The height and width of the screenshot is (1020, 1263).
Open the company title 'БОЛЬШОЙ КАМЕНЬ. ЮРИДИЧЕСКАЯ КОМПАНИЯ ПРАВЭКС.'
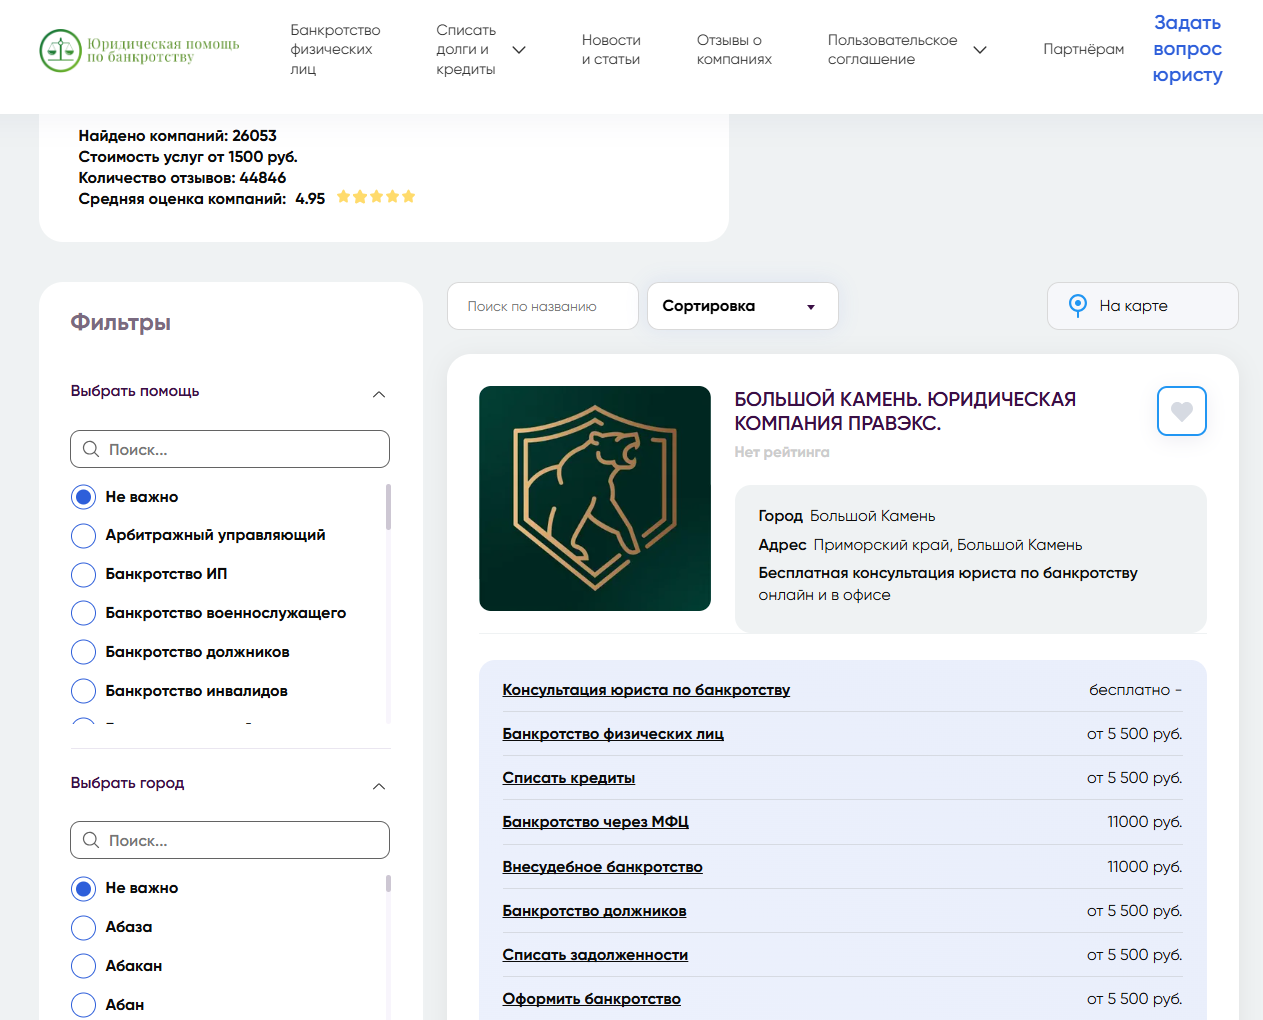[905, 411]
